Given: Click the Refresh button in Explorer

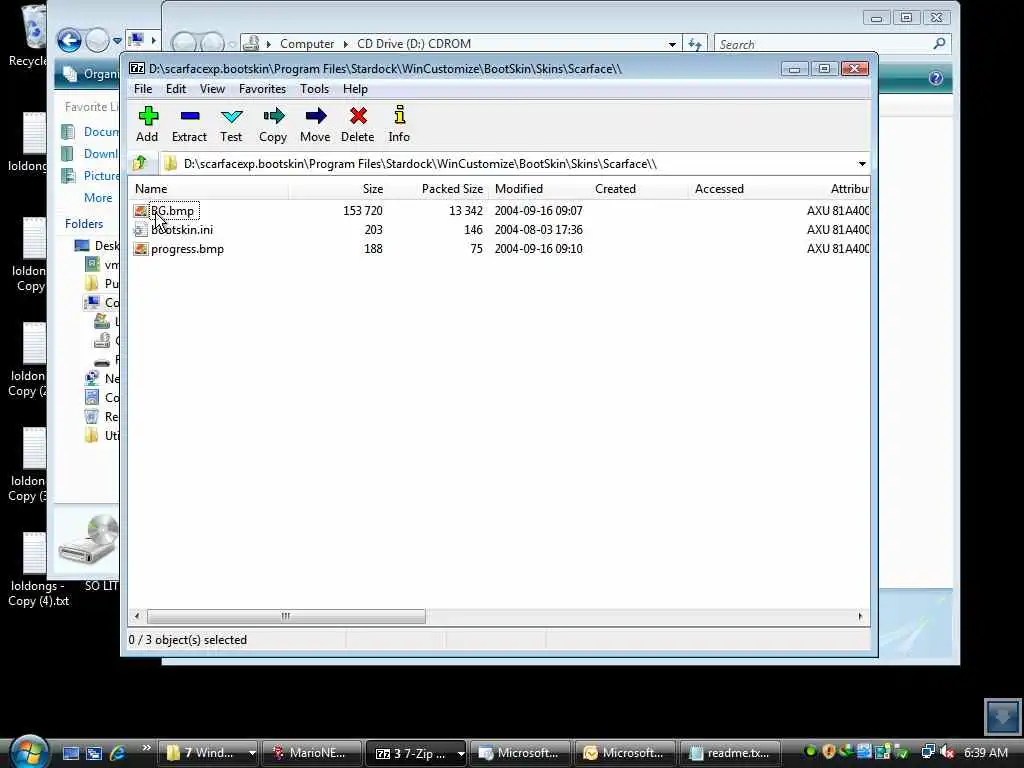Looking at the screenshot, I should (x=695, y=44).
